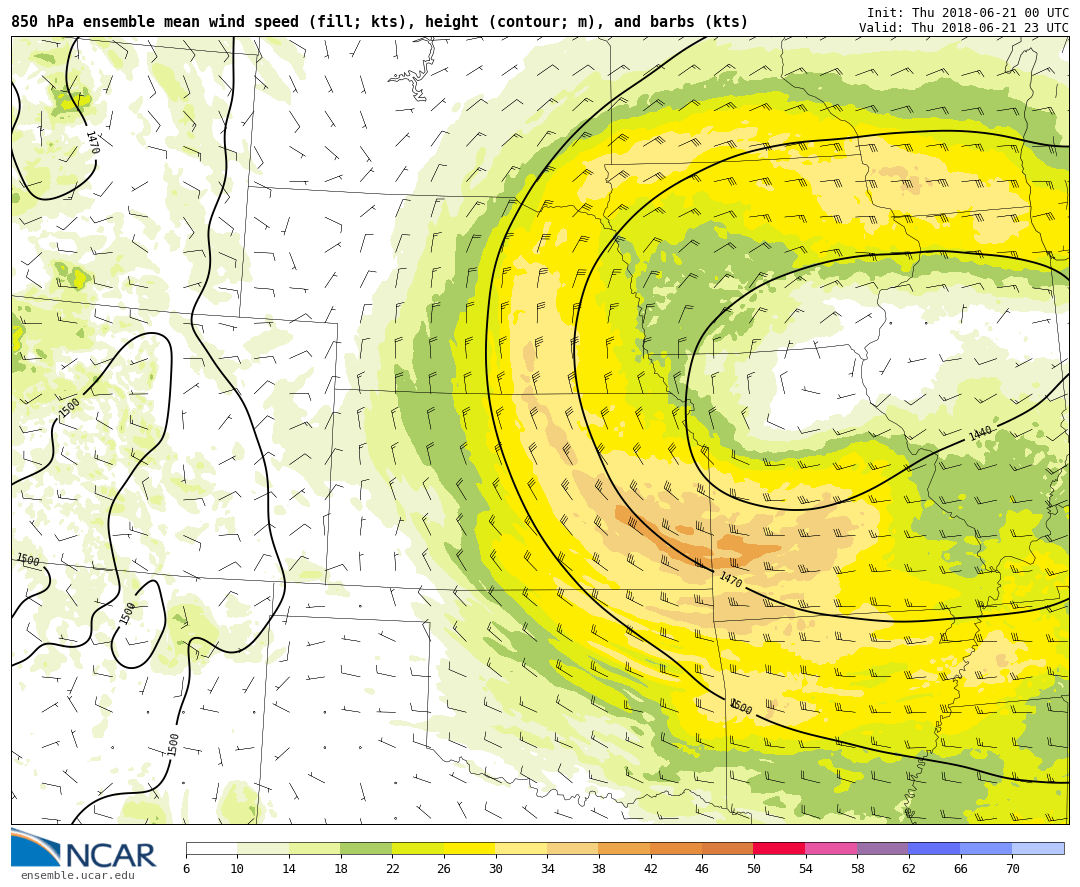The width and height of the screenshot is (1080, 887).
Task: Click colorbar tick label 70
Action: pos(1012,868)
